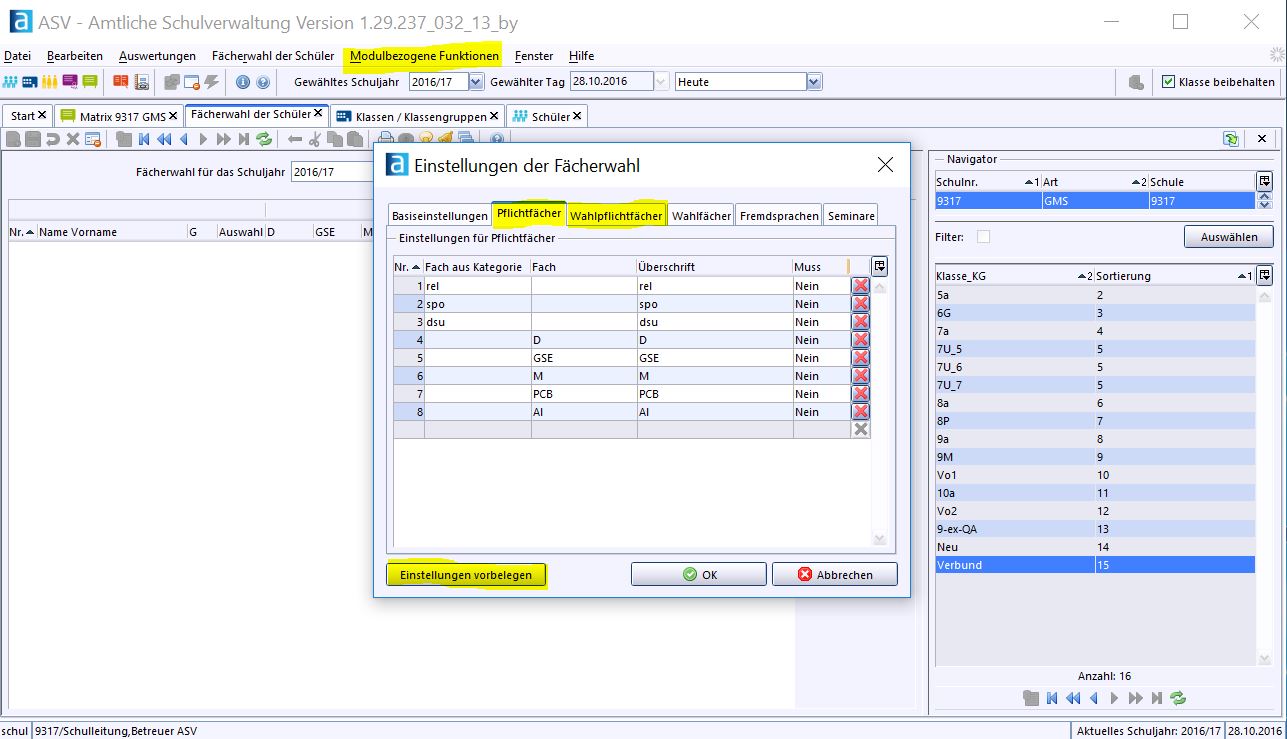Click the Abbrechen button
The width and height of the screenshot is (1287, 739).
834,574
